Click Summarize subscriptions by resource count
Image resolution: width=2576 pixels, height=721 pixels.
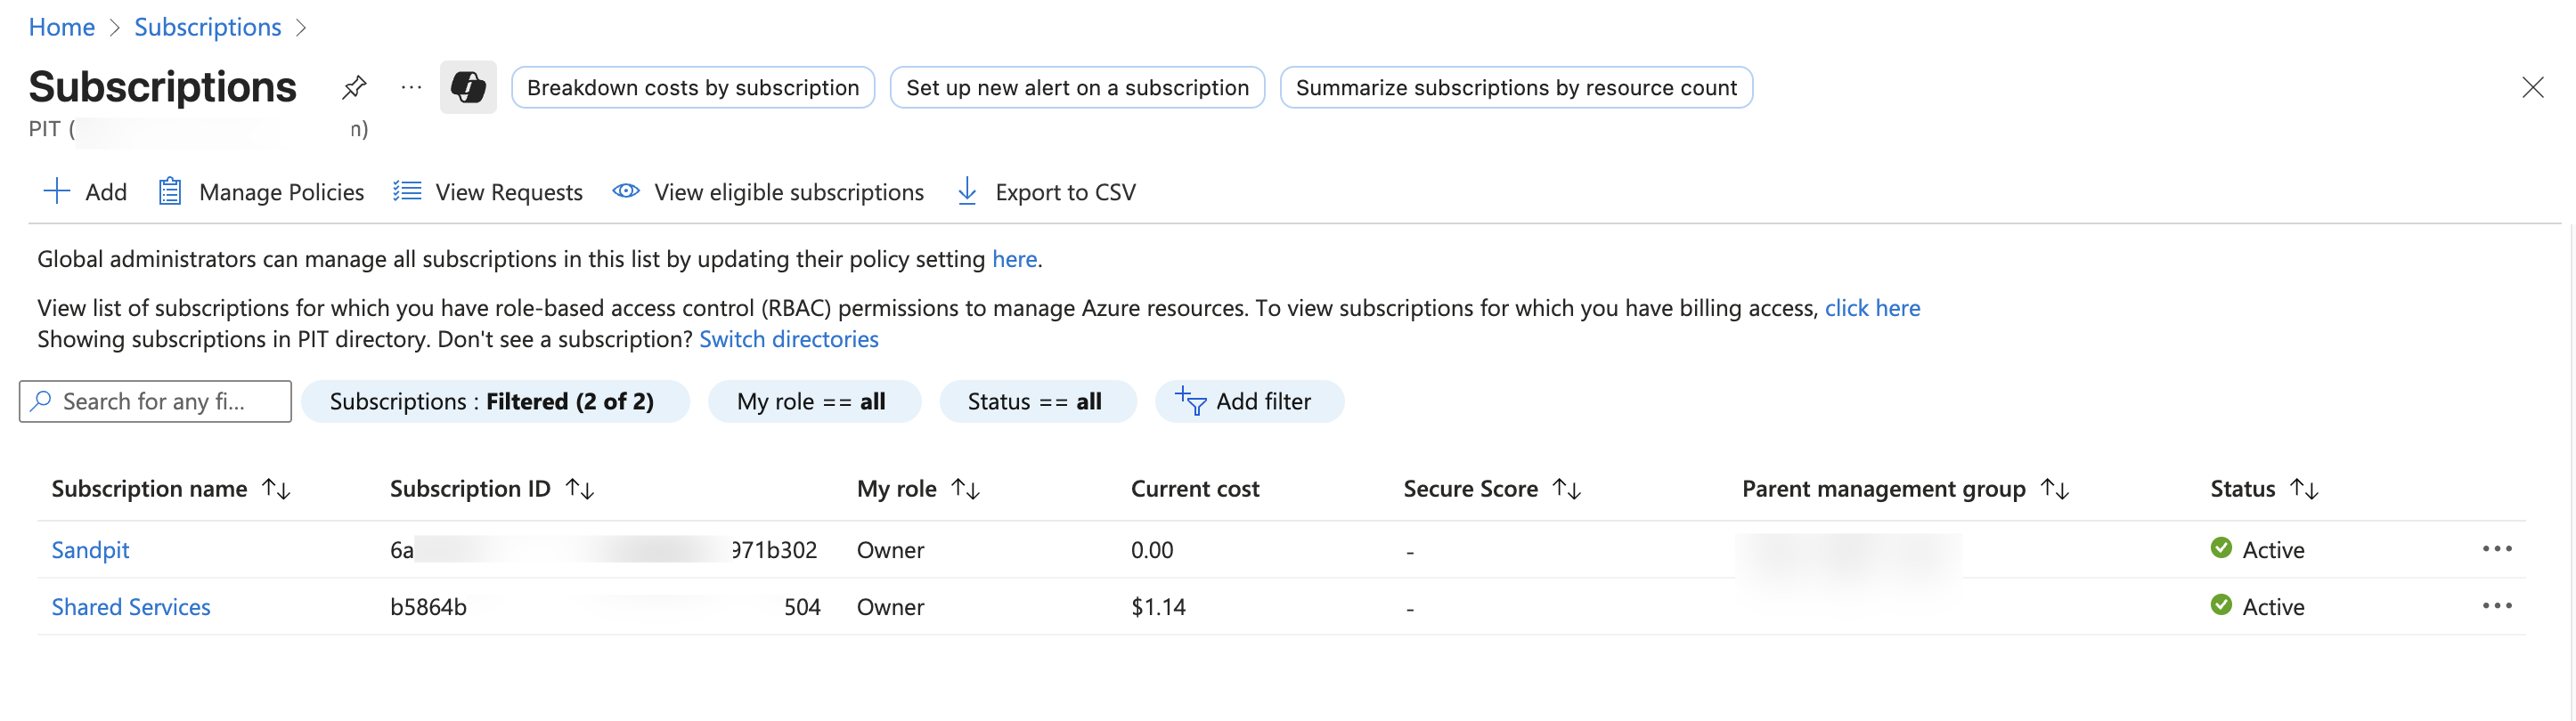pos(1516,88)
